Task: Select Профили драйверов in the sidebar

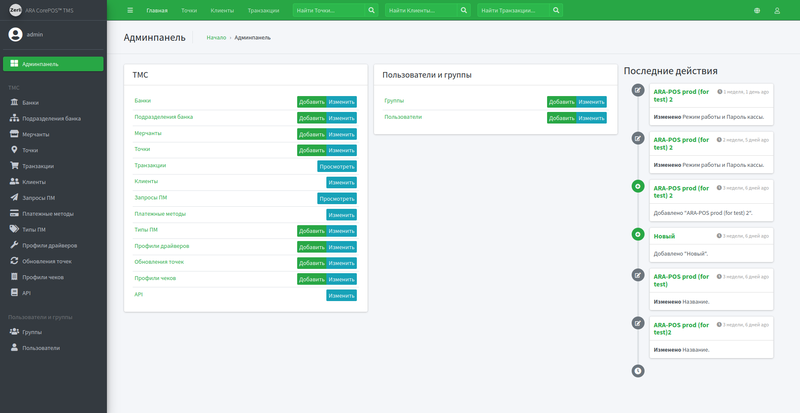Action: tap(49, 245)
